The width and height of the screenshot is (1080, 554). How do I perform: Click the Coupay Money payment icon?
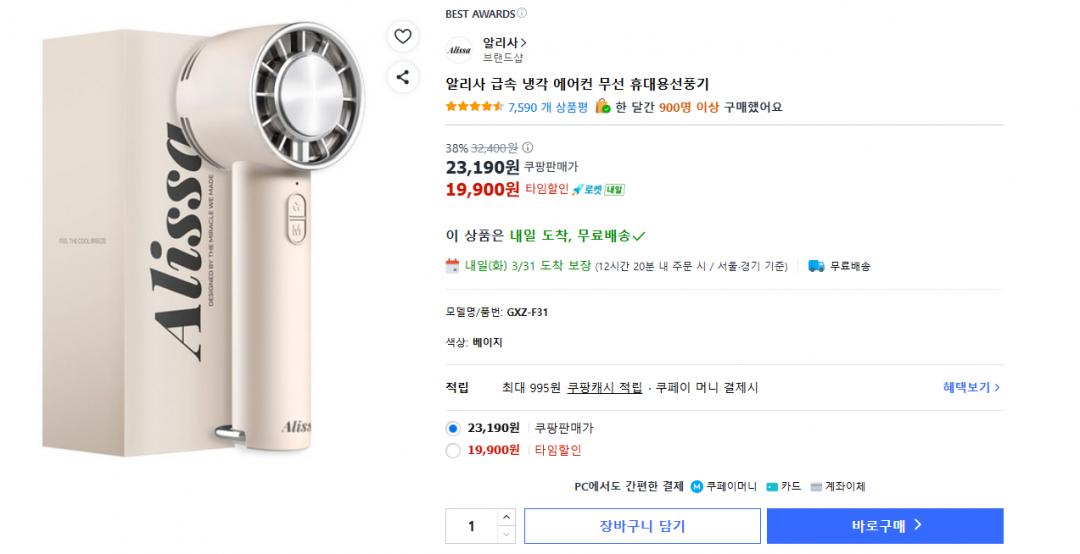(696, 487)
